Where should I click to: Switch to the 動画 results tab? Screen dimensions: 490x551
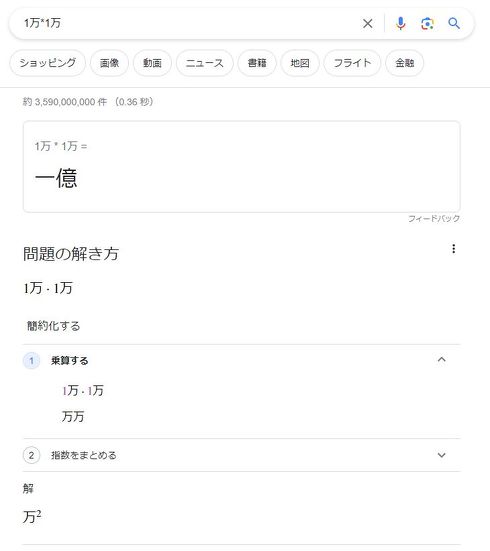(x=152, y=63)
